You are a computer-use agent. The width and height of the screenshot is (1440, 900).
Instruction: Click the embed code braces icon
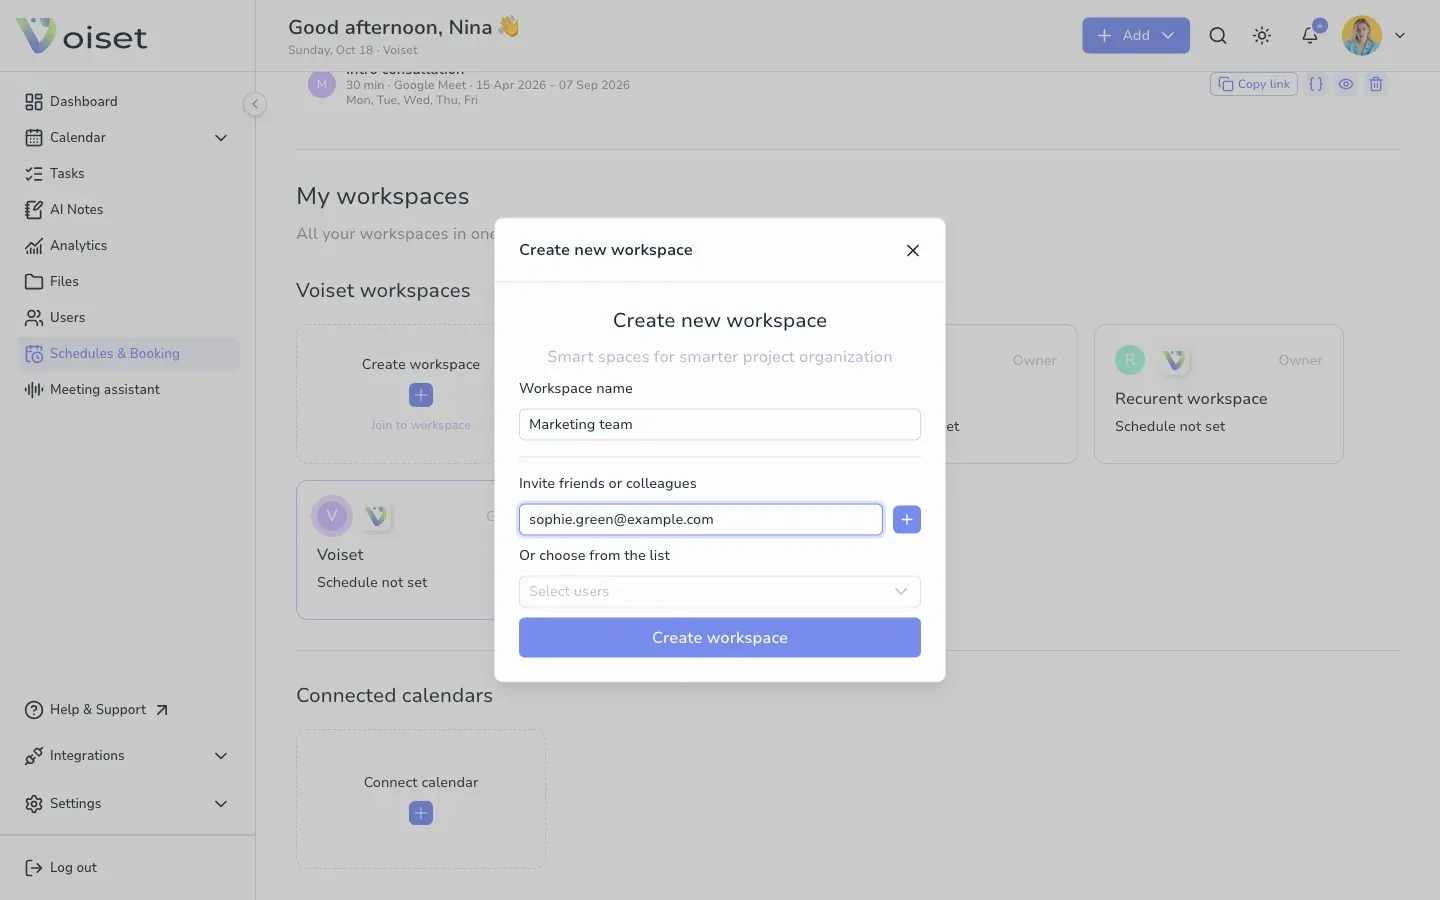point(1316,84)
